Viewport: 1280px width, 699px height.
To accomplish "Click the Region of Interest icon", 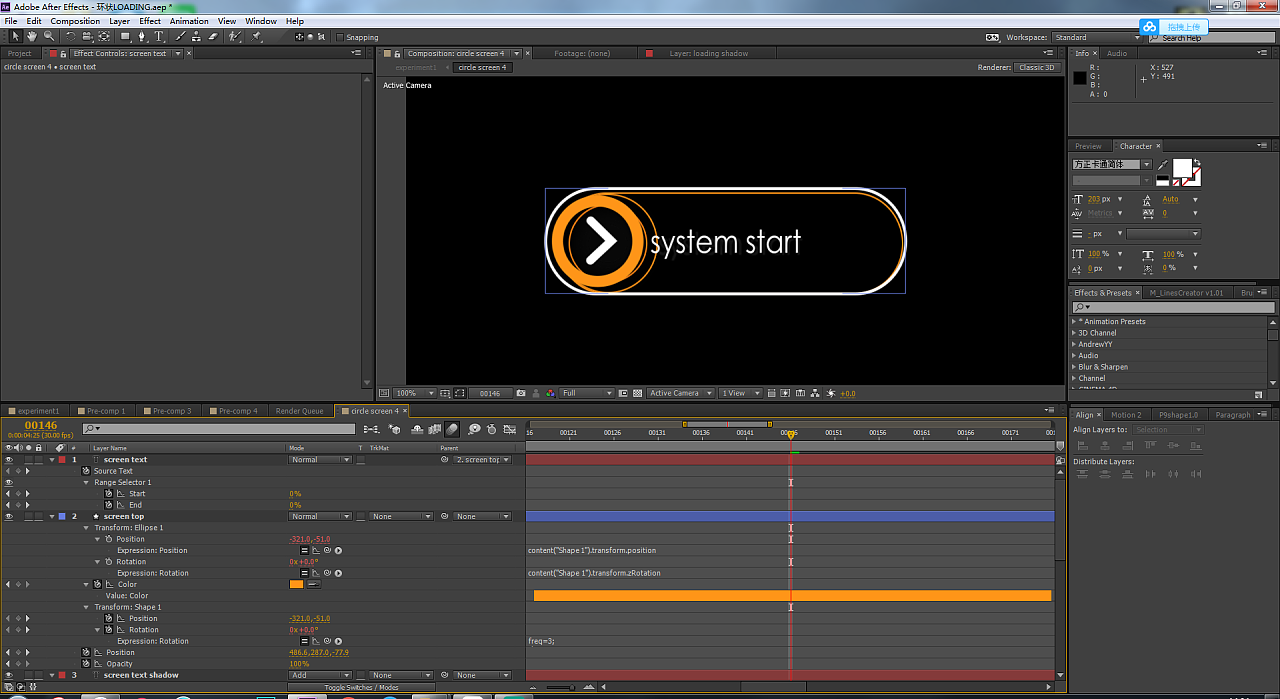I will pyautogui.click(x=623, y=393).
